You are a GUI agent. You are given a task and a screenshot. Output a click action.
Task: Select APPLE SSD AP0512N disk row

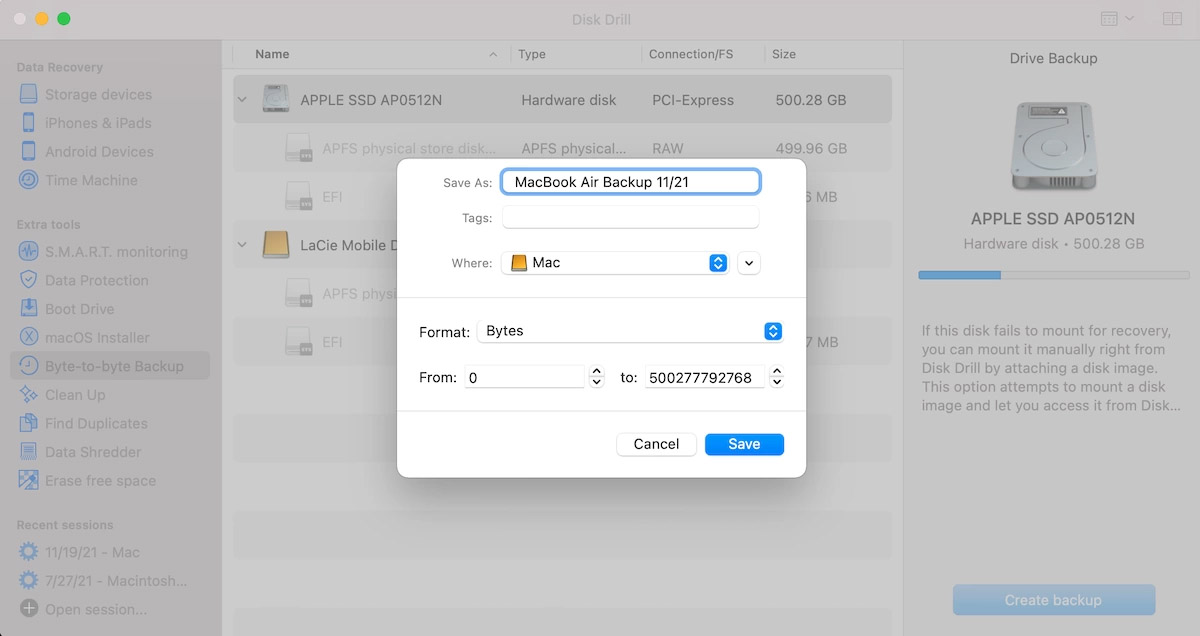tap(562, 100)
